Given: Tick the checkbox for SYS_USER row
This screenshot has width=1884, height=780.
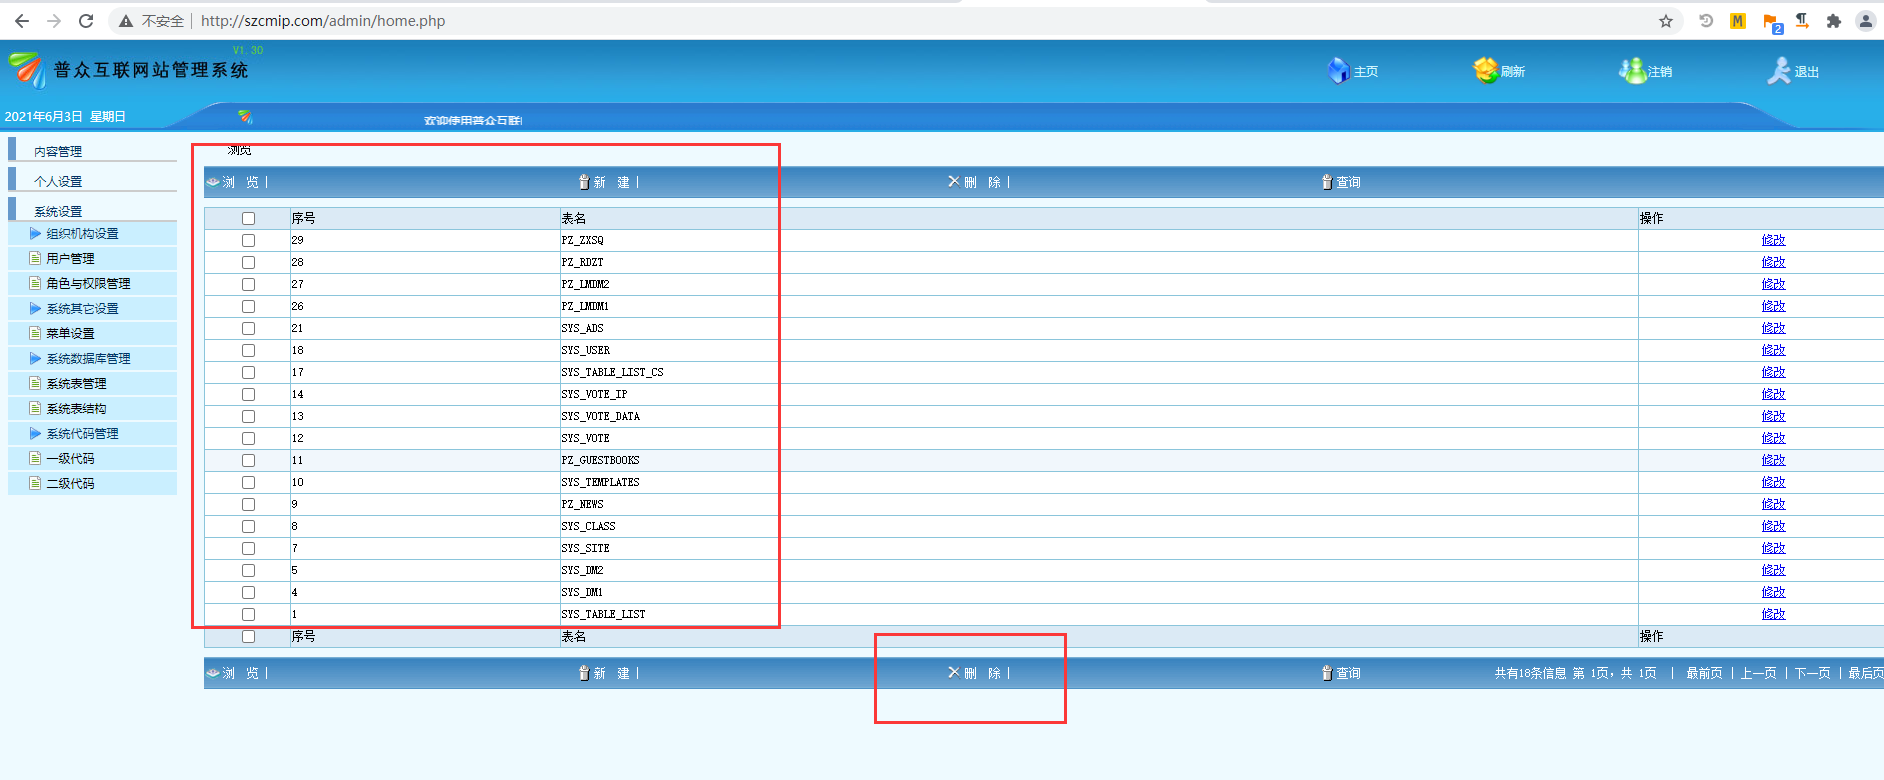Looking at the screenshot, I should [x=248, y=351].
